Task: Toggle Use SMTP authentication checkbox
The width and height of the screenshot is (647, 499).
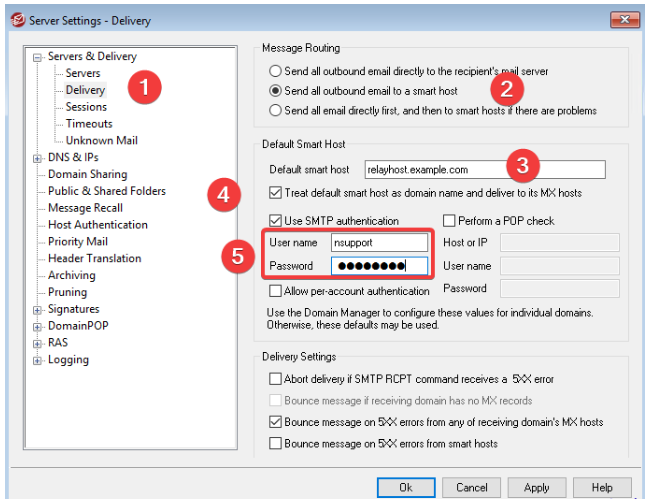Action: (275, 221)
